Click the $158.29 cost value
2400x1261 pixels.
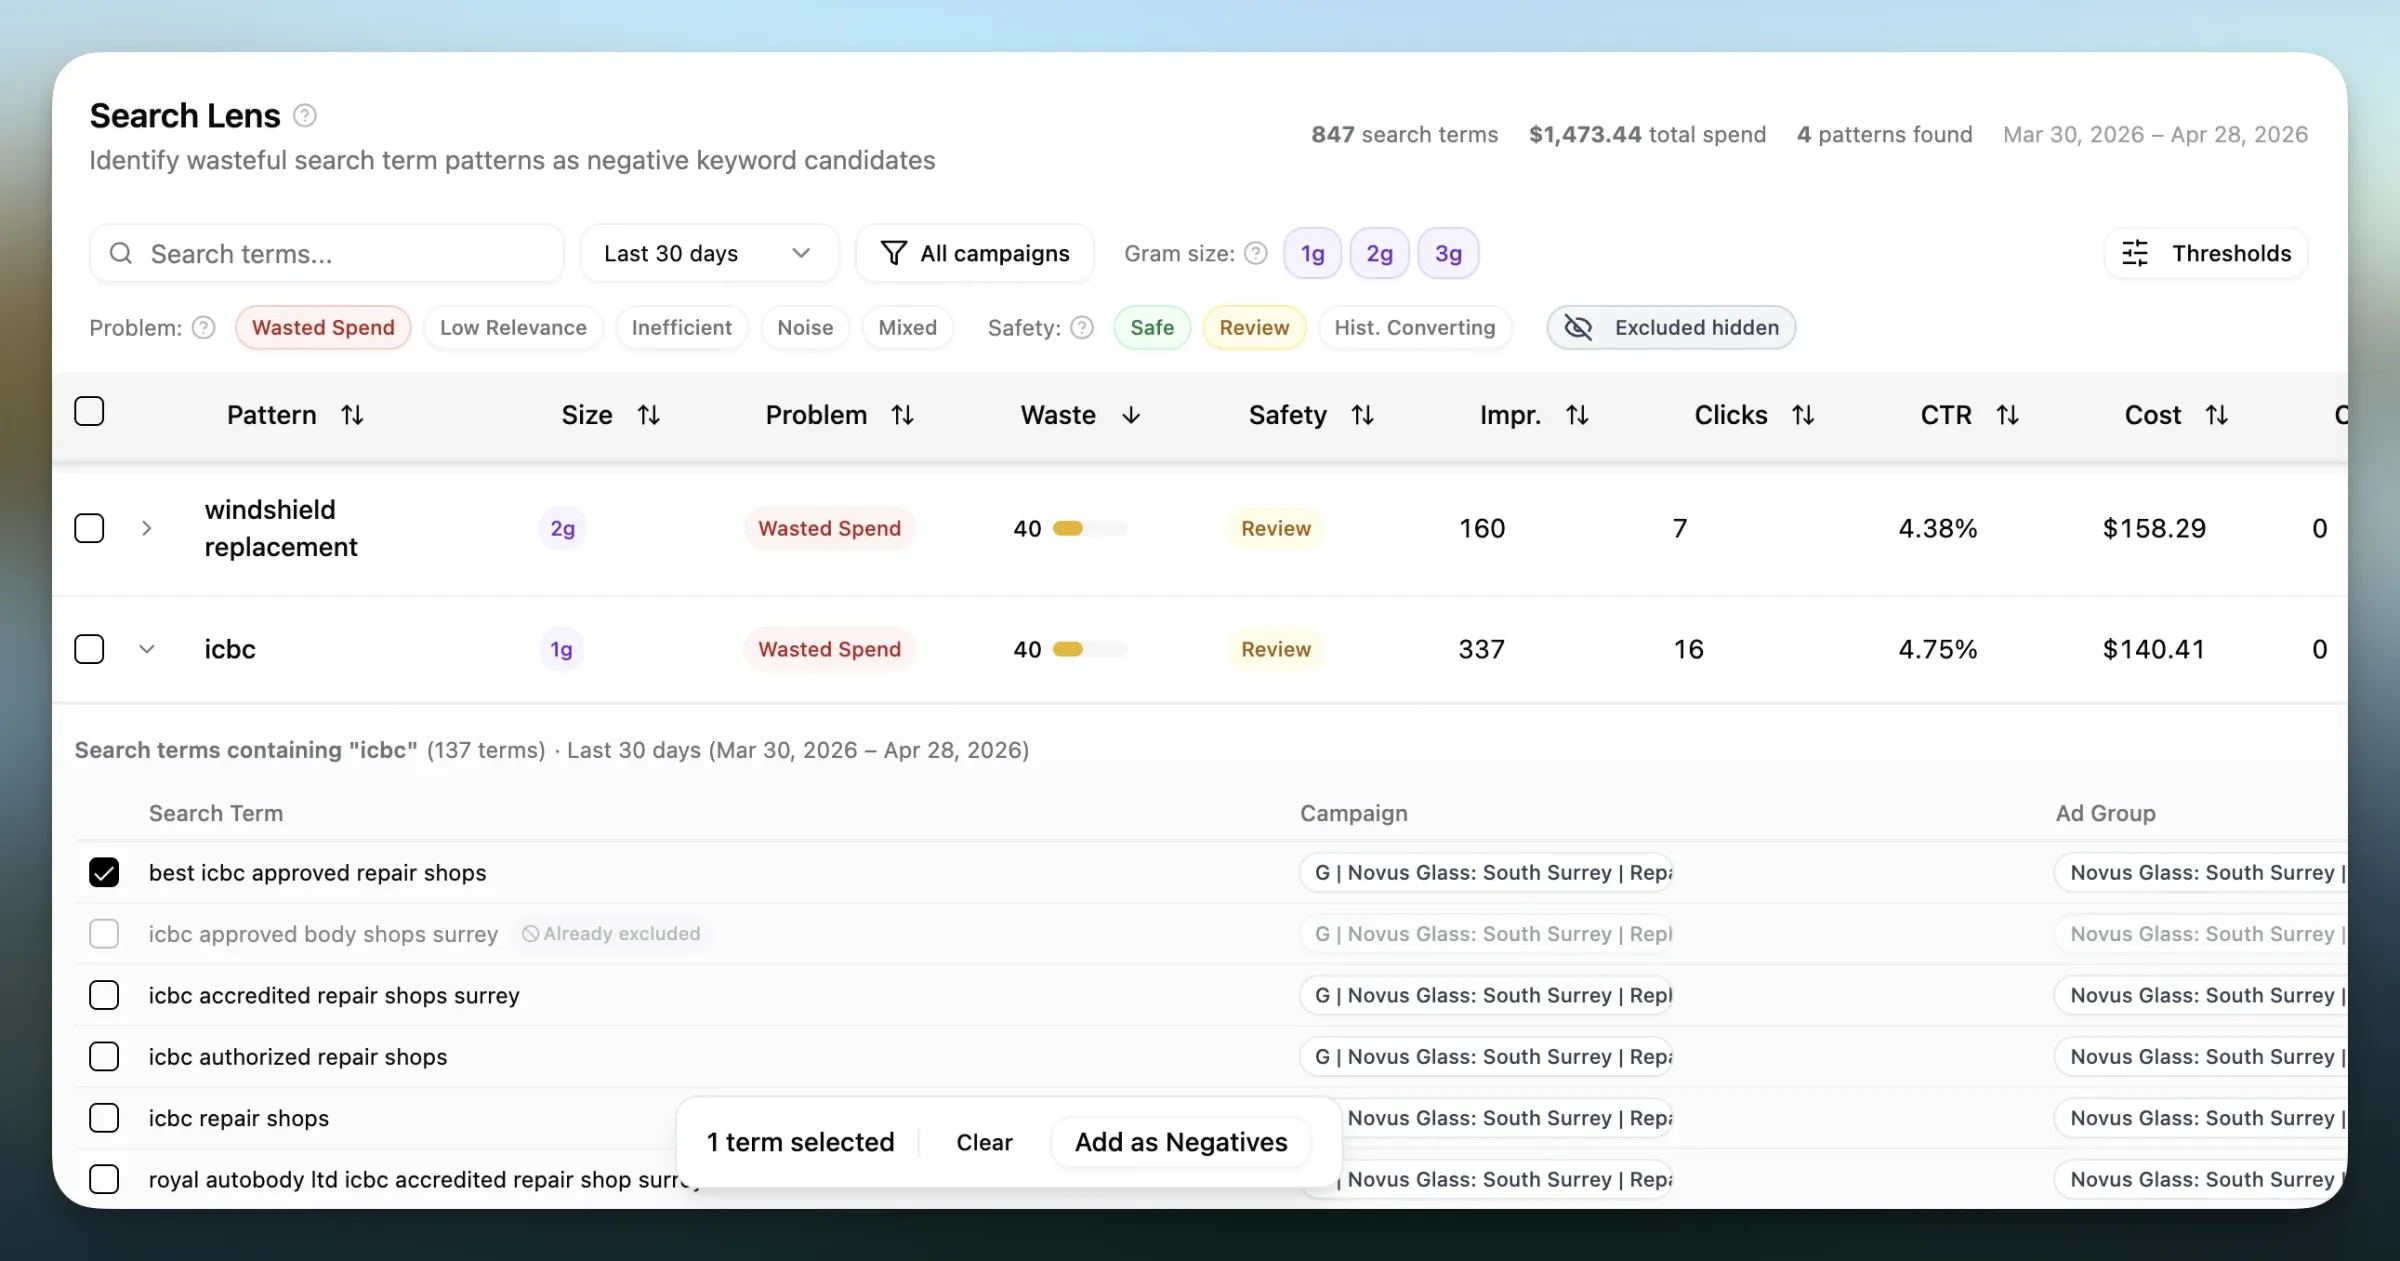pos(2154,528)
